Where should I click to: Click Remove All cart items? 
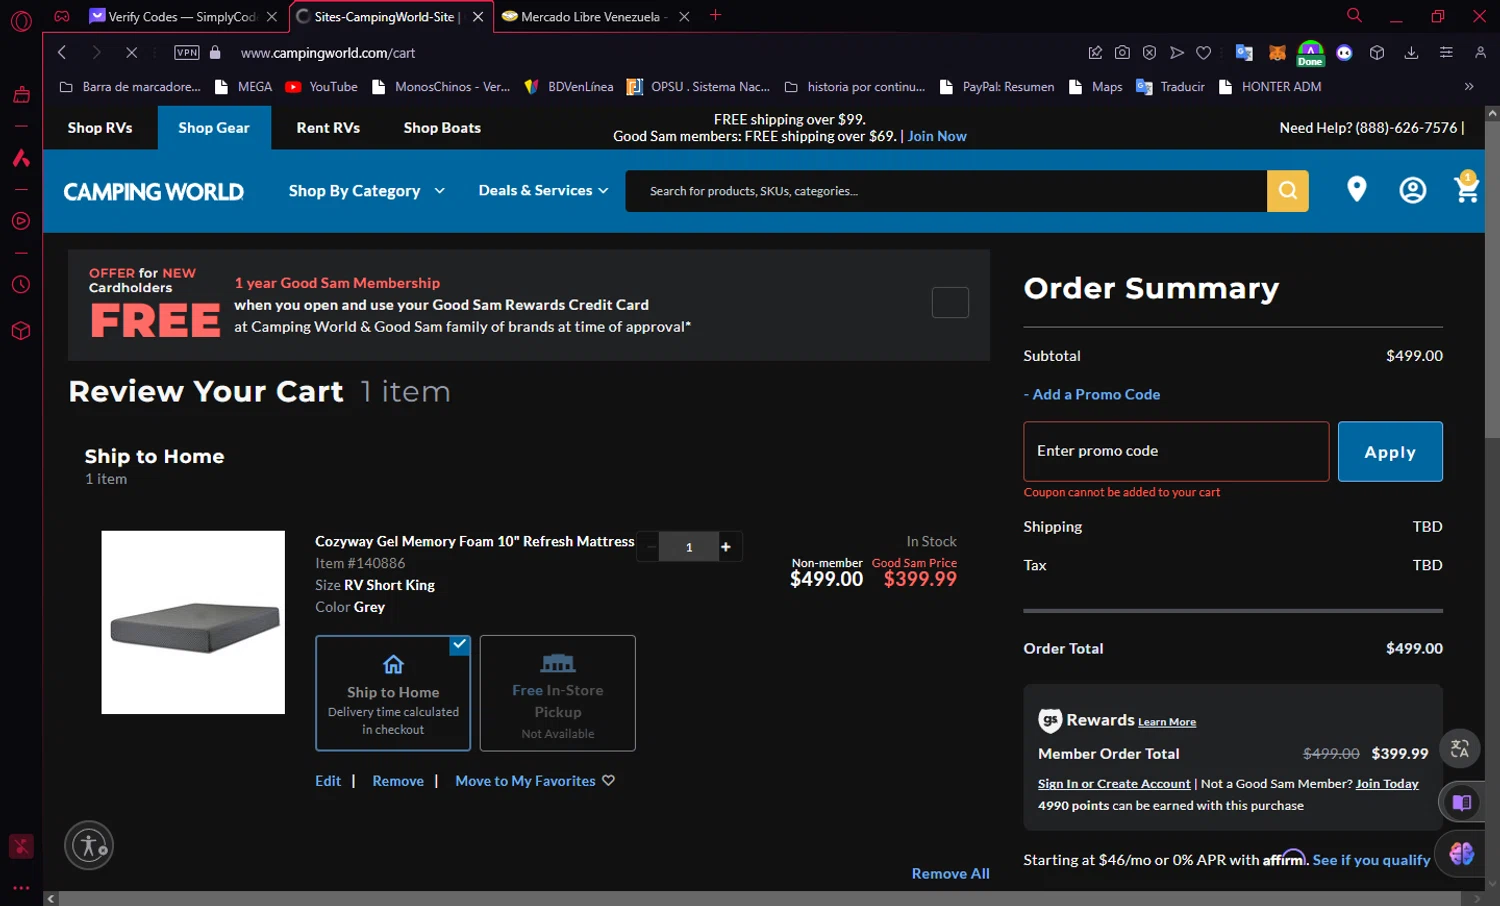(950, 874)
